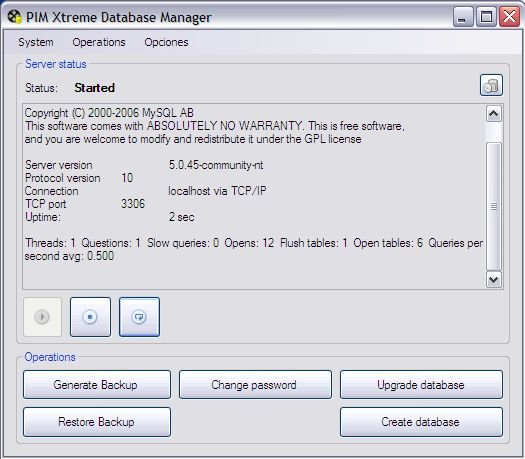
Task: Click the database icon button beside the status
Action: click(x=491, y=85)
